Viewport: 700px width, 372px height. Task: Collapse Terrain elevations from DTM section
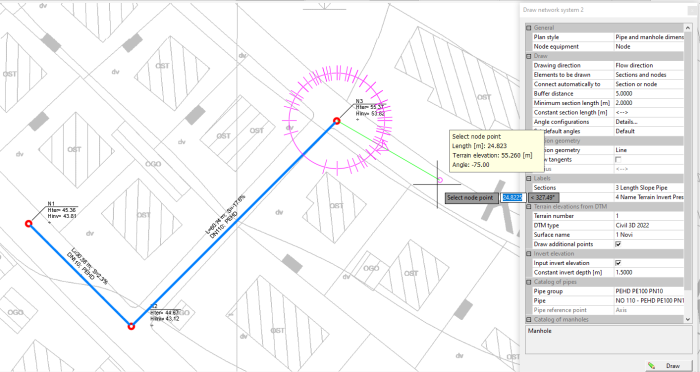pyautogui.click(x=529, y=206)
